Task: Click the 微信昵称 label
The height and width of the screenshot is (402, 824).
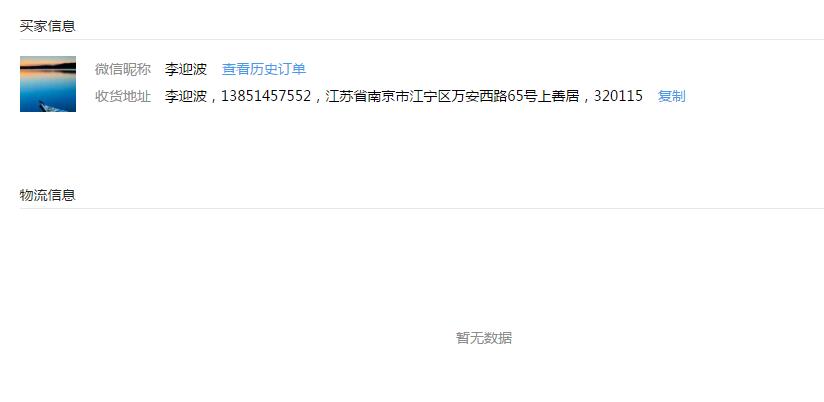Action: [123, 69]
